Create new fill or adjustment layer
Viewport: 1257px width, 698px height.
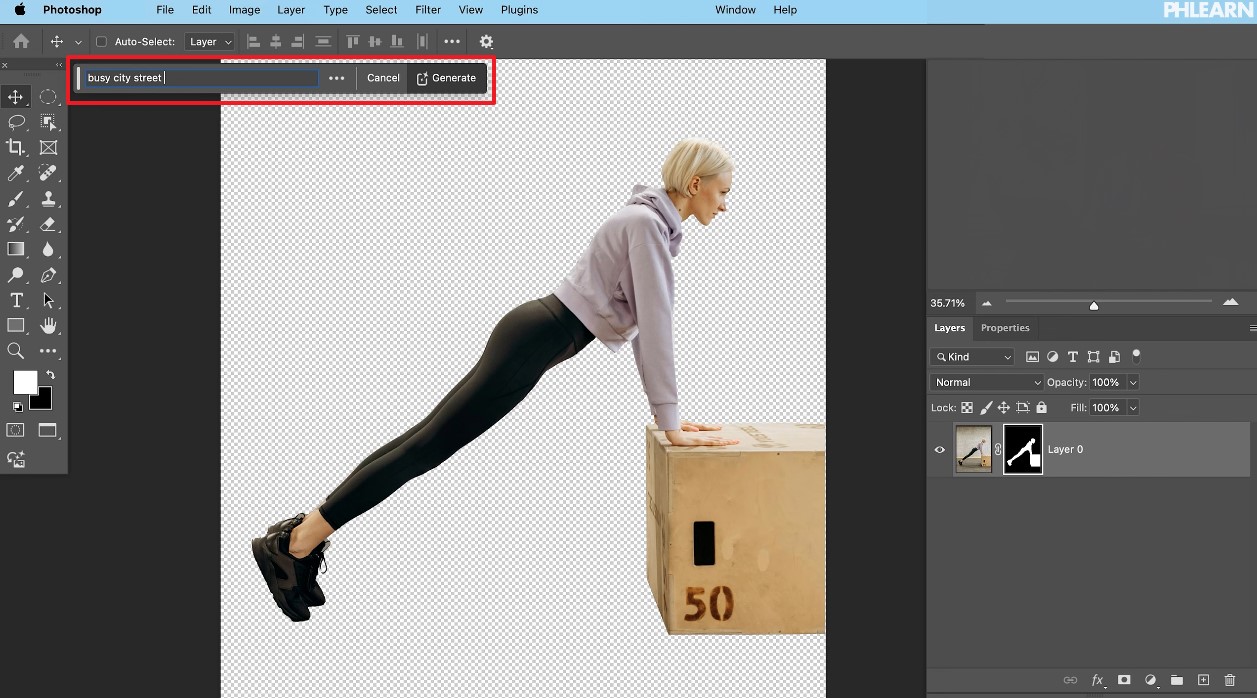tap(1150, 680)
